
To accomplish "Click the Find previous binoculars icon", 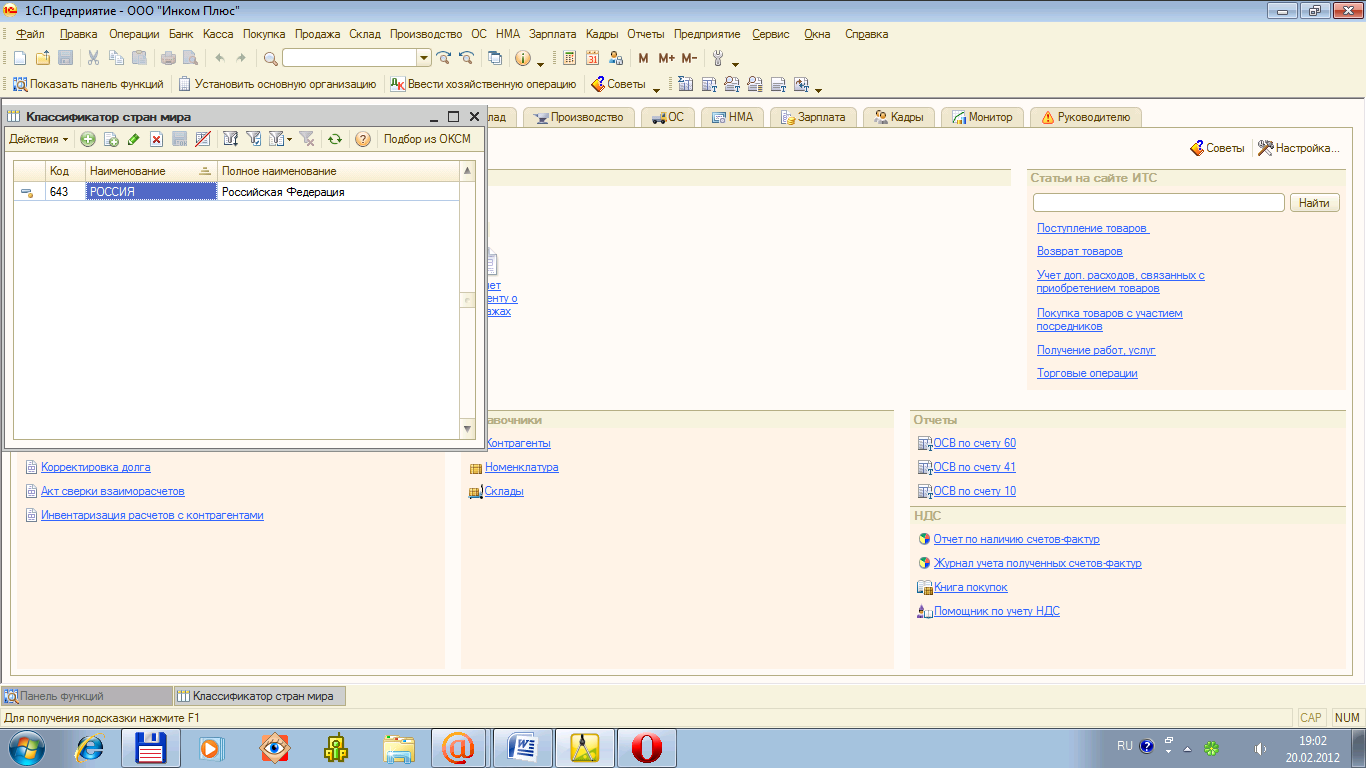I will [466, 58].
